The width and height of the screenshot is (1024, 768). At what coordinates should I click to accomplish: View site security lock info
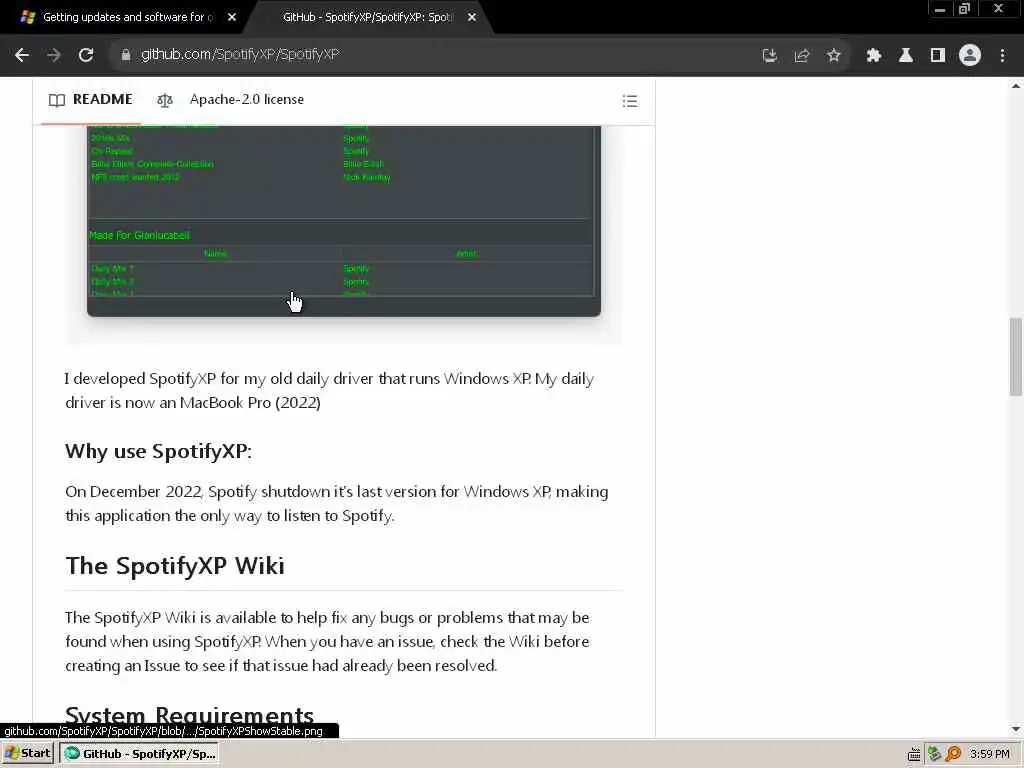126,56
